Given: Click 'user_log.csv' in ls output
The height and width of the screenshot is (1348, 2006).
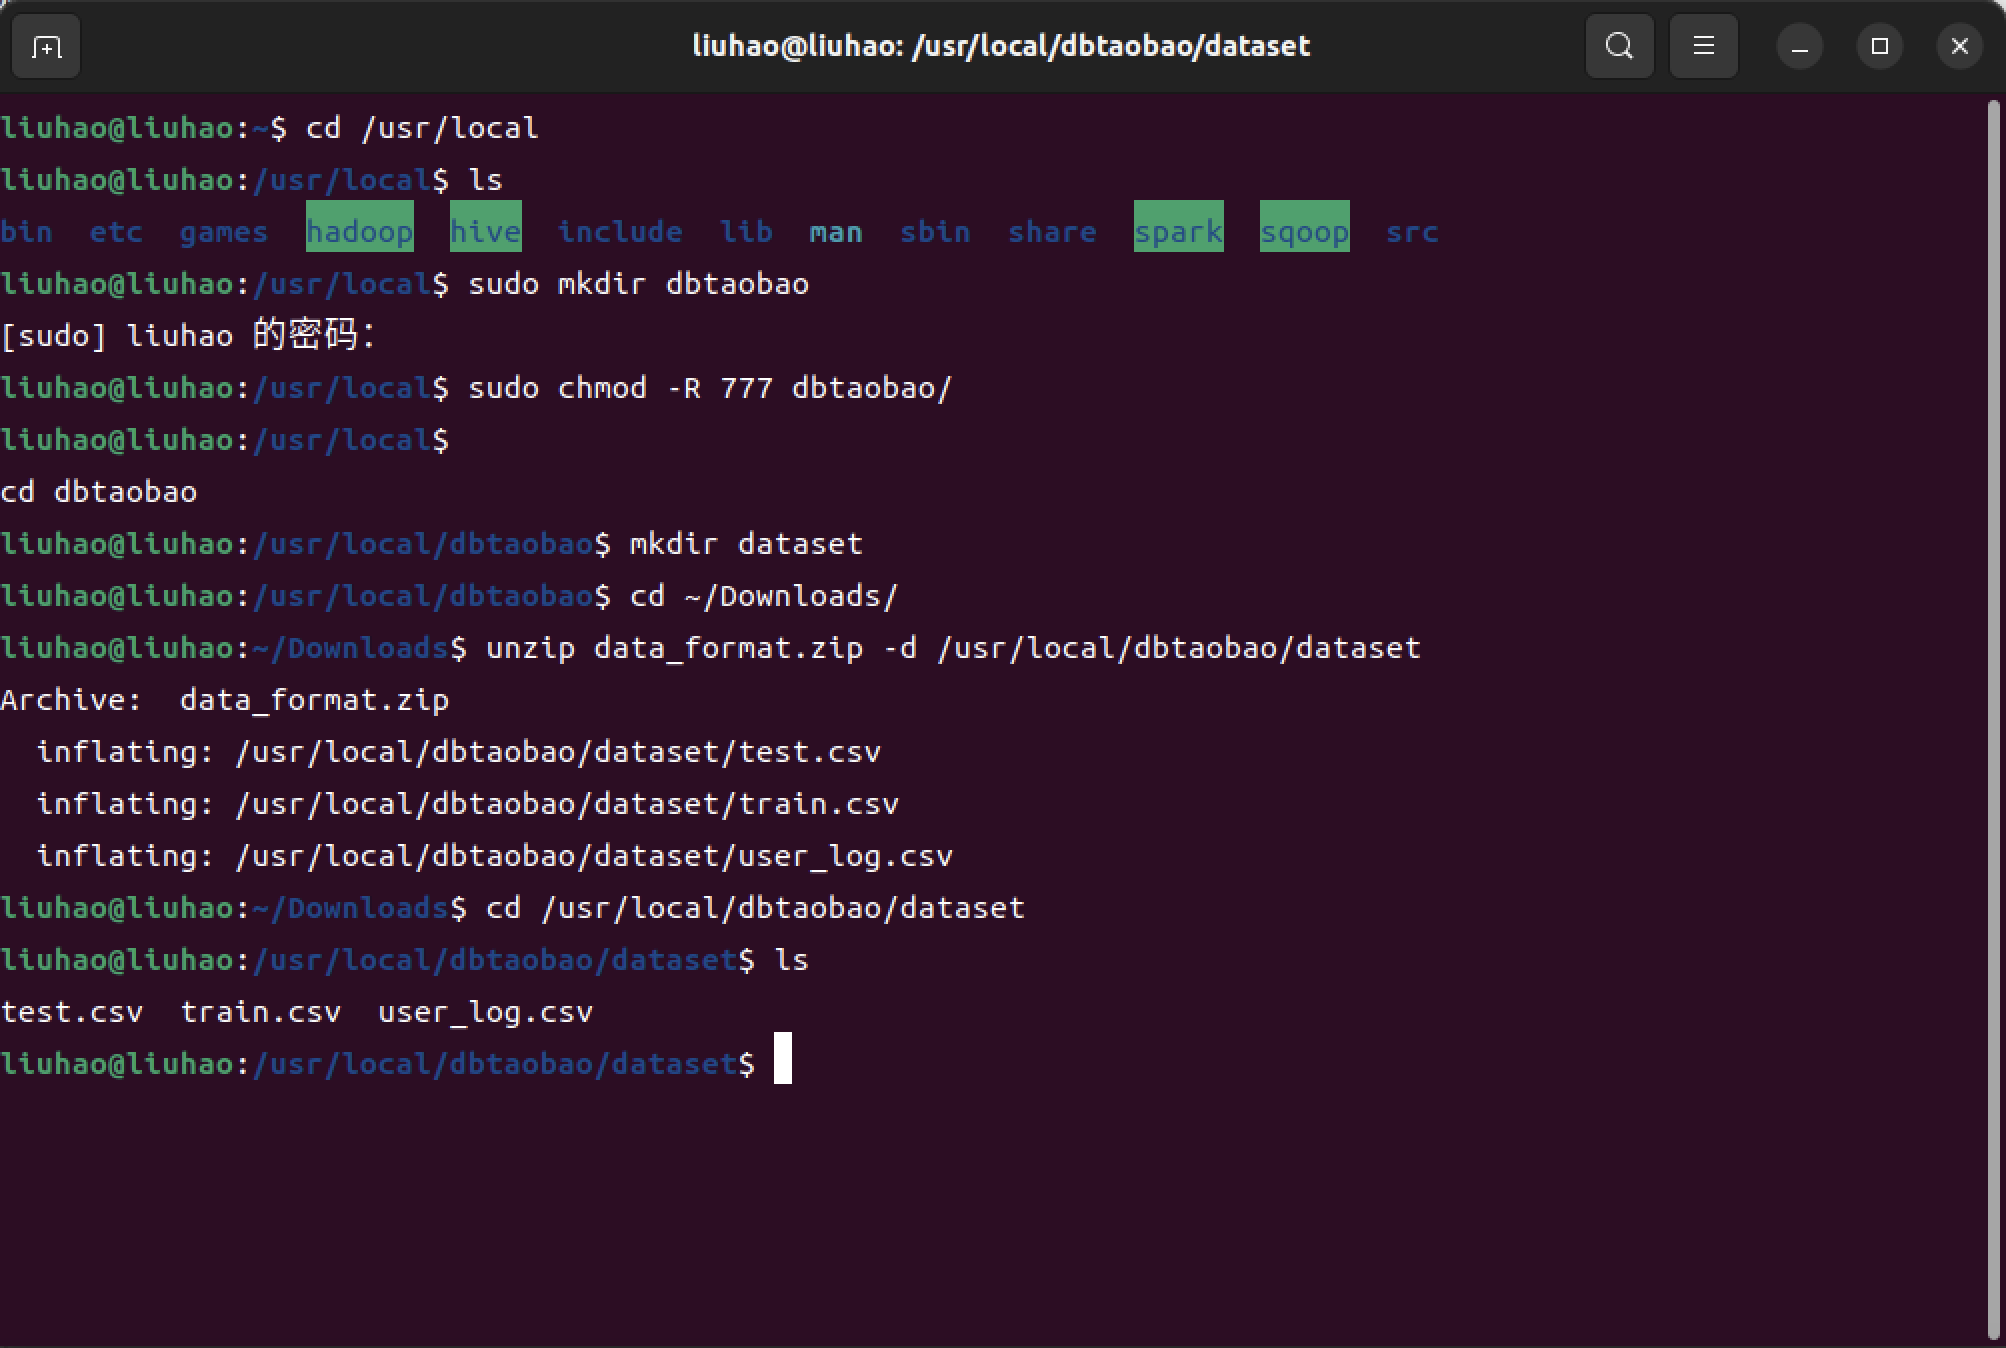Looking at the screenshot, I should 486,1012.
